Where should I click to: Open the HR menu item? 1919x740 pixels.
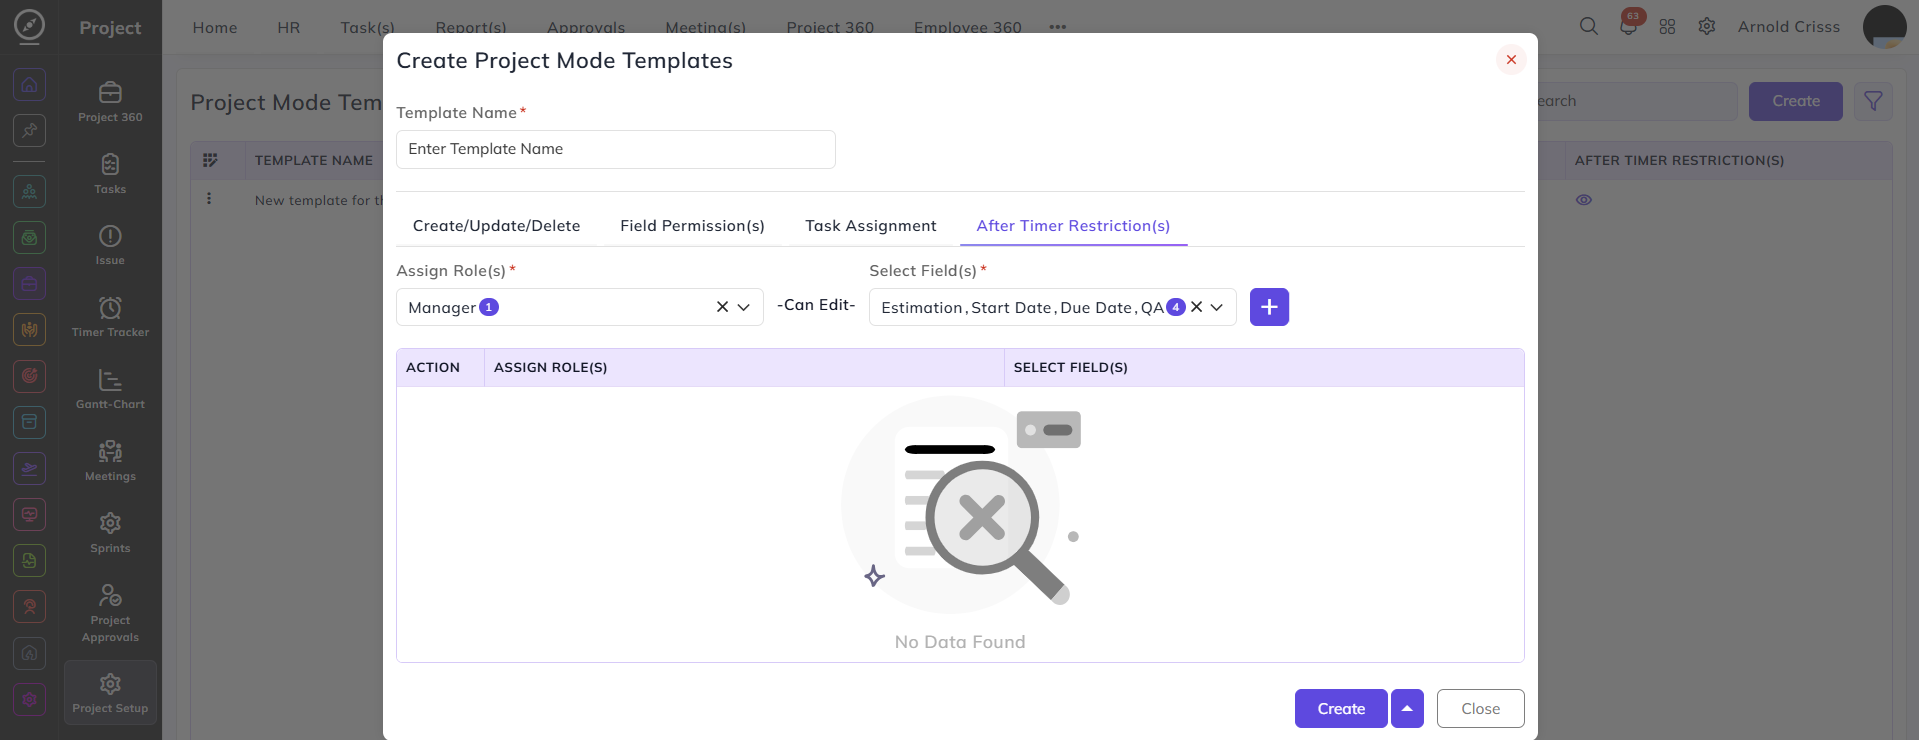289,27
